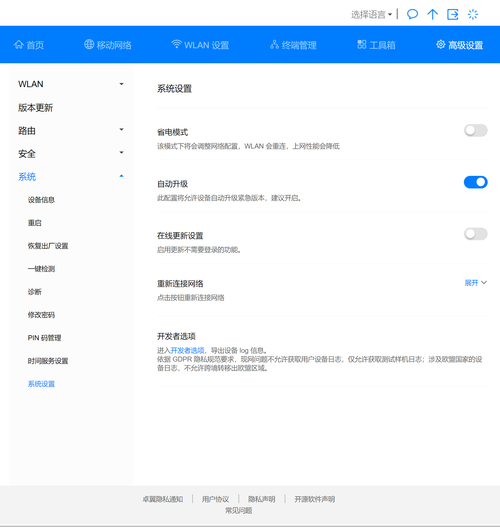The image size is (500, 527).
Task: Click the gear icon beside 高级设置
Action: 441,44
